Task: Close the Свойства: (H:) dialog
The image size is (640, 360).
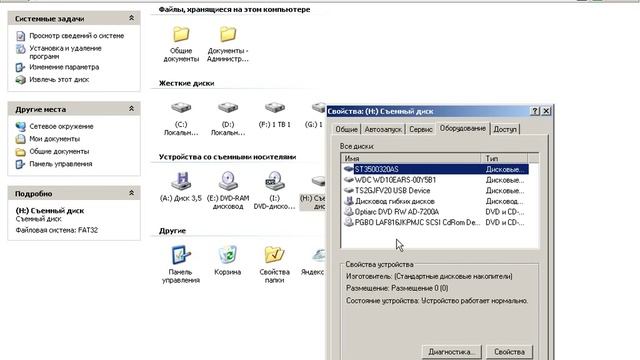Action: pyautogui.click(x=546, y=111)
